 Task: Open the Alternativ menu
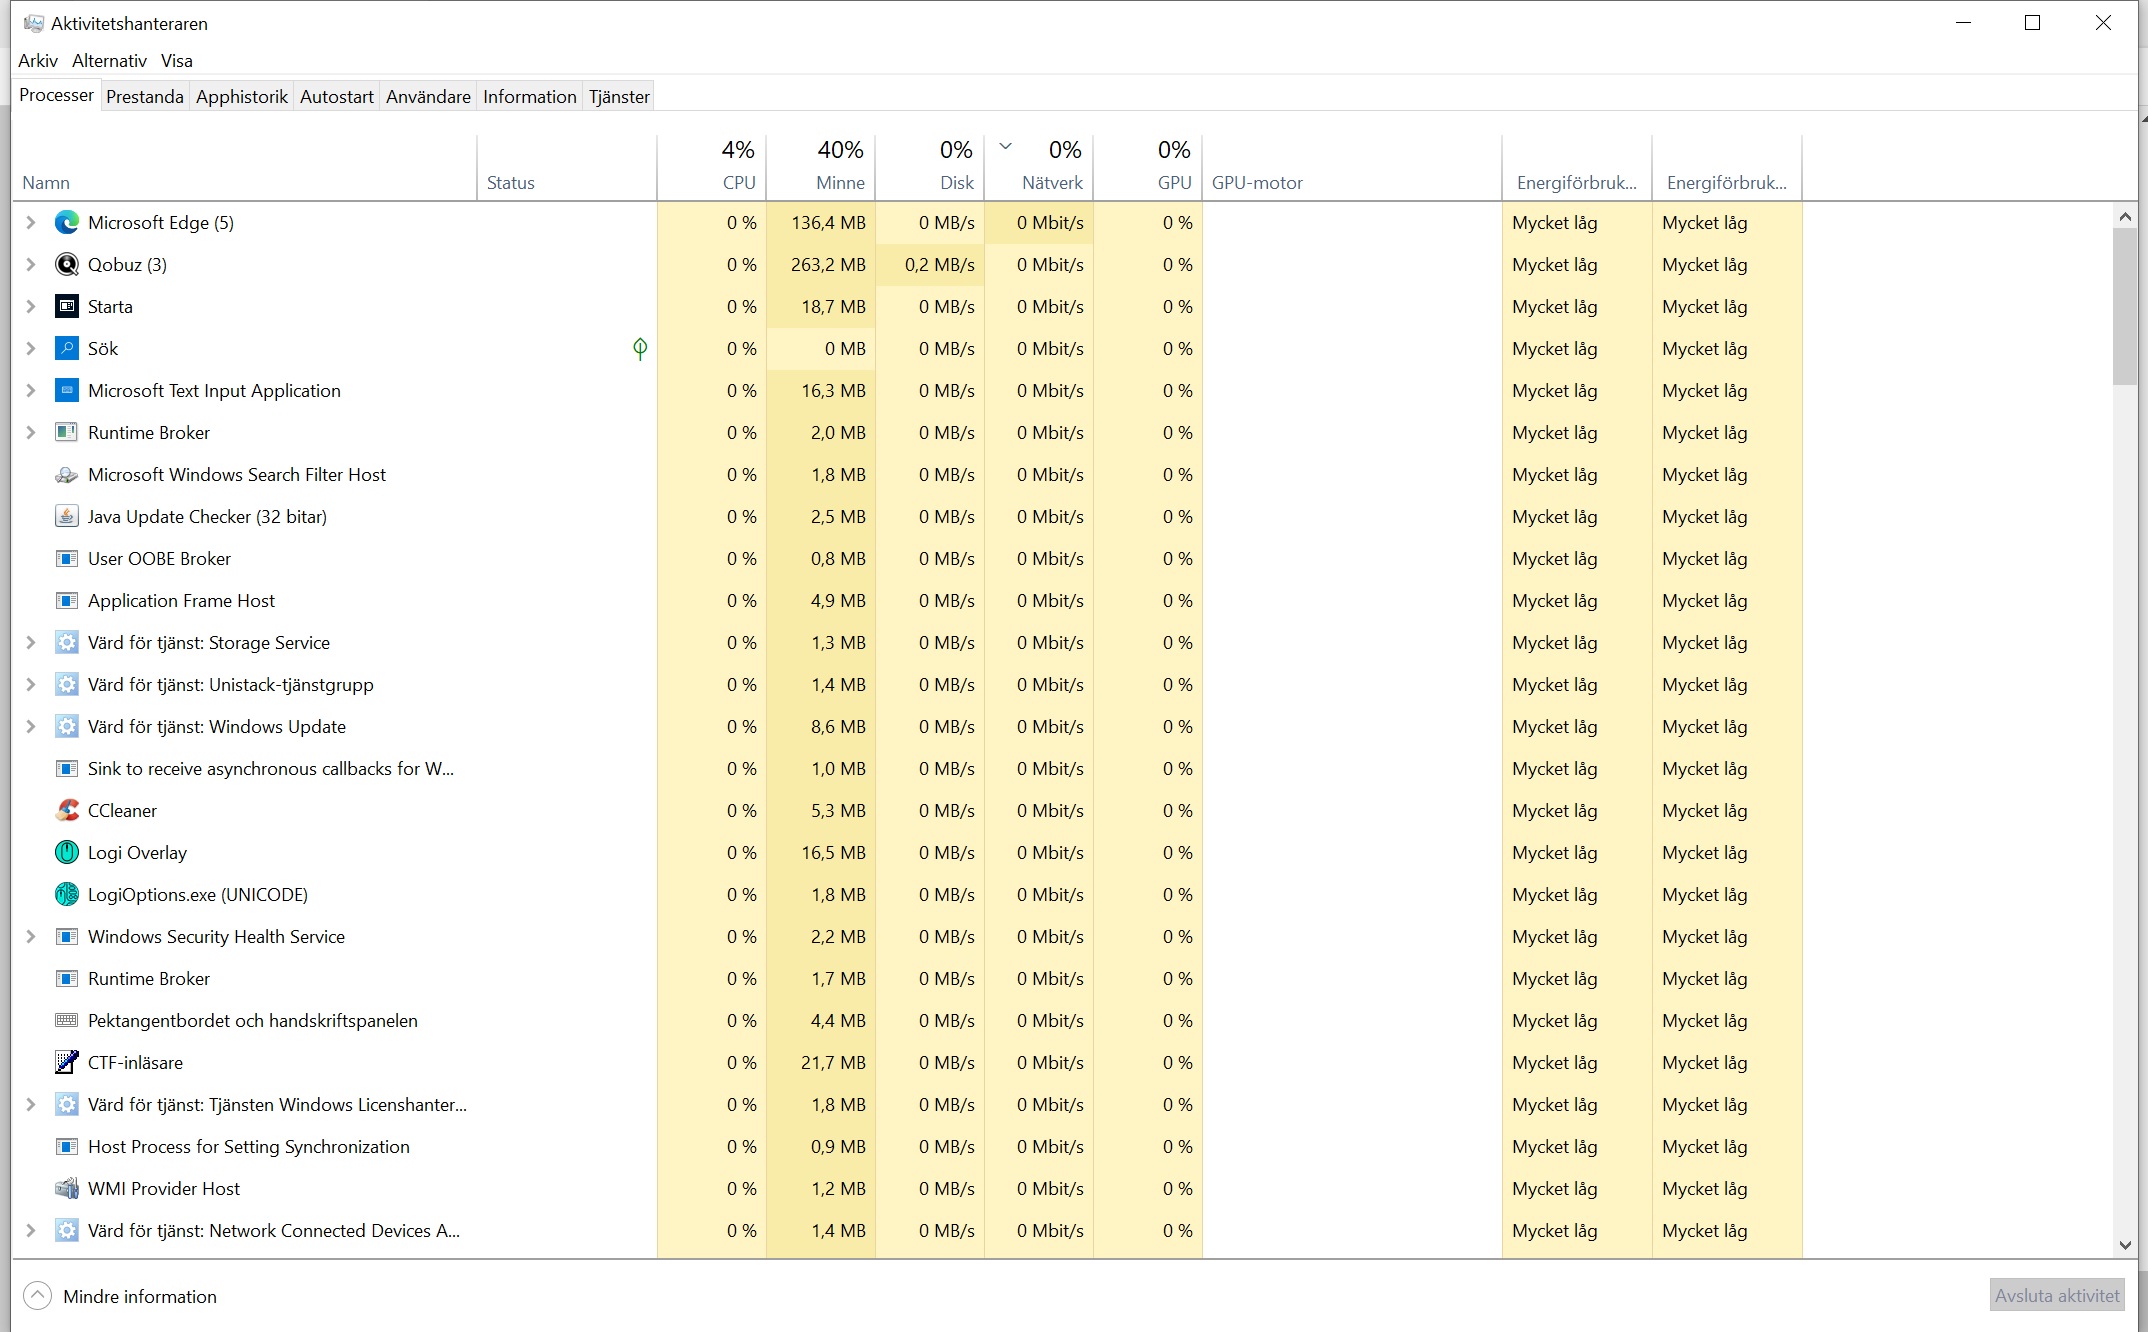pyautogui.click(x=109, y=61)
